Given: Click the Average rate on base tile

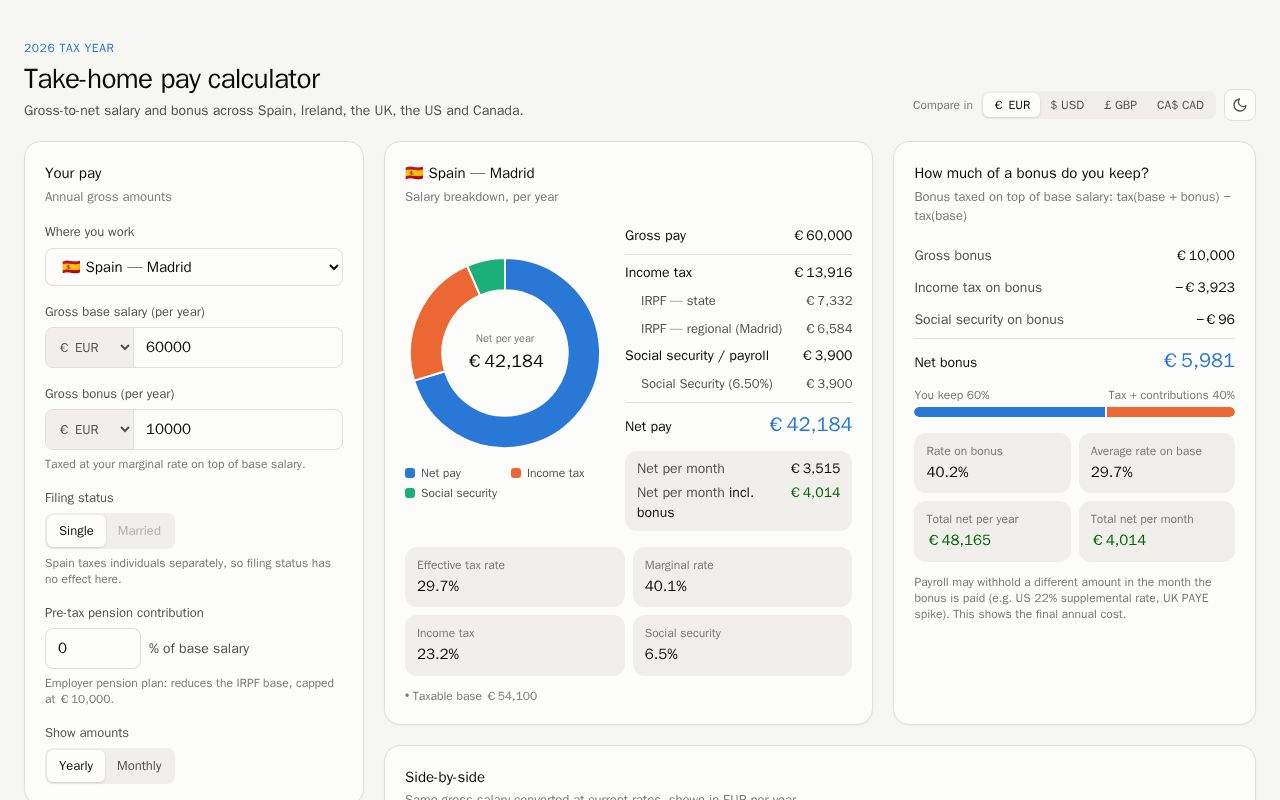Looking at the screenshot, I should coord(1157,463).
